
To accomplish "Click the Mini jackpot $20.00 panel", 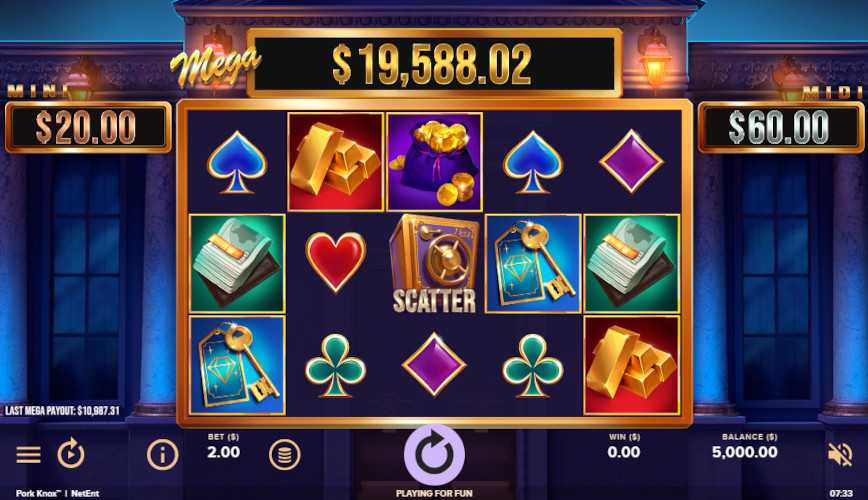I will [x=88, y=127].
